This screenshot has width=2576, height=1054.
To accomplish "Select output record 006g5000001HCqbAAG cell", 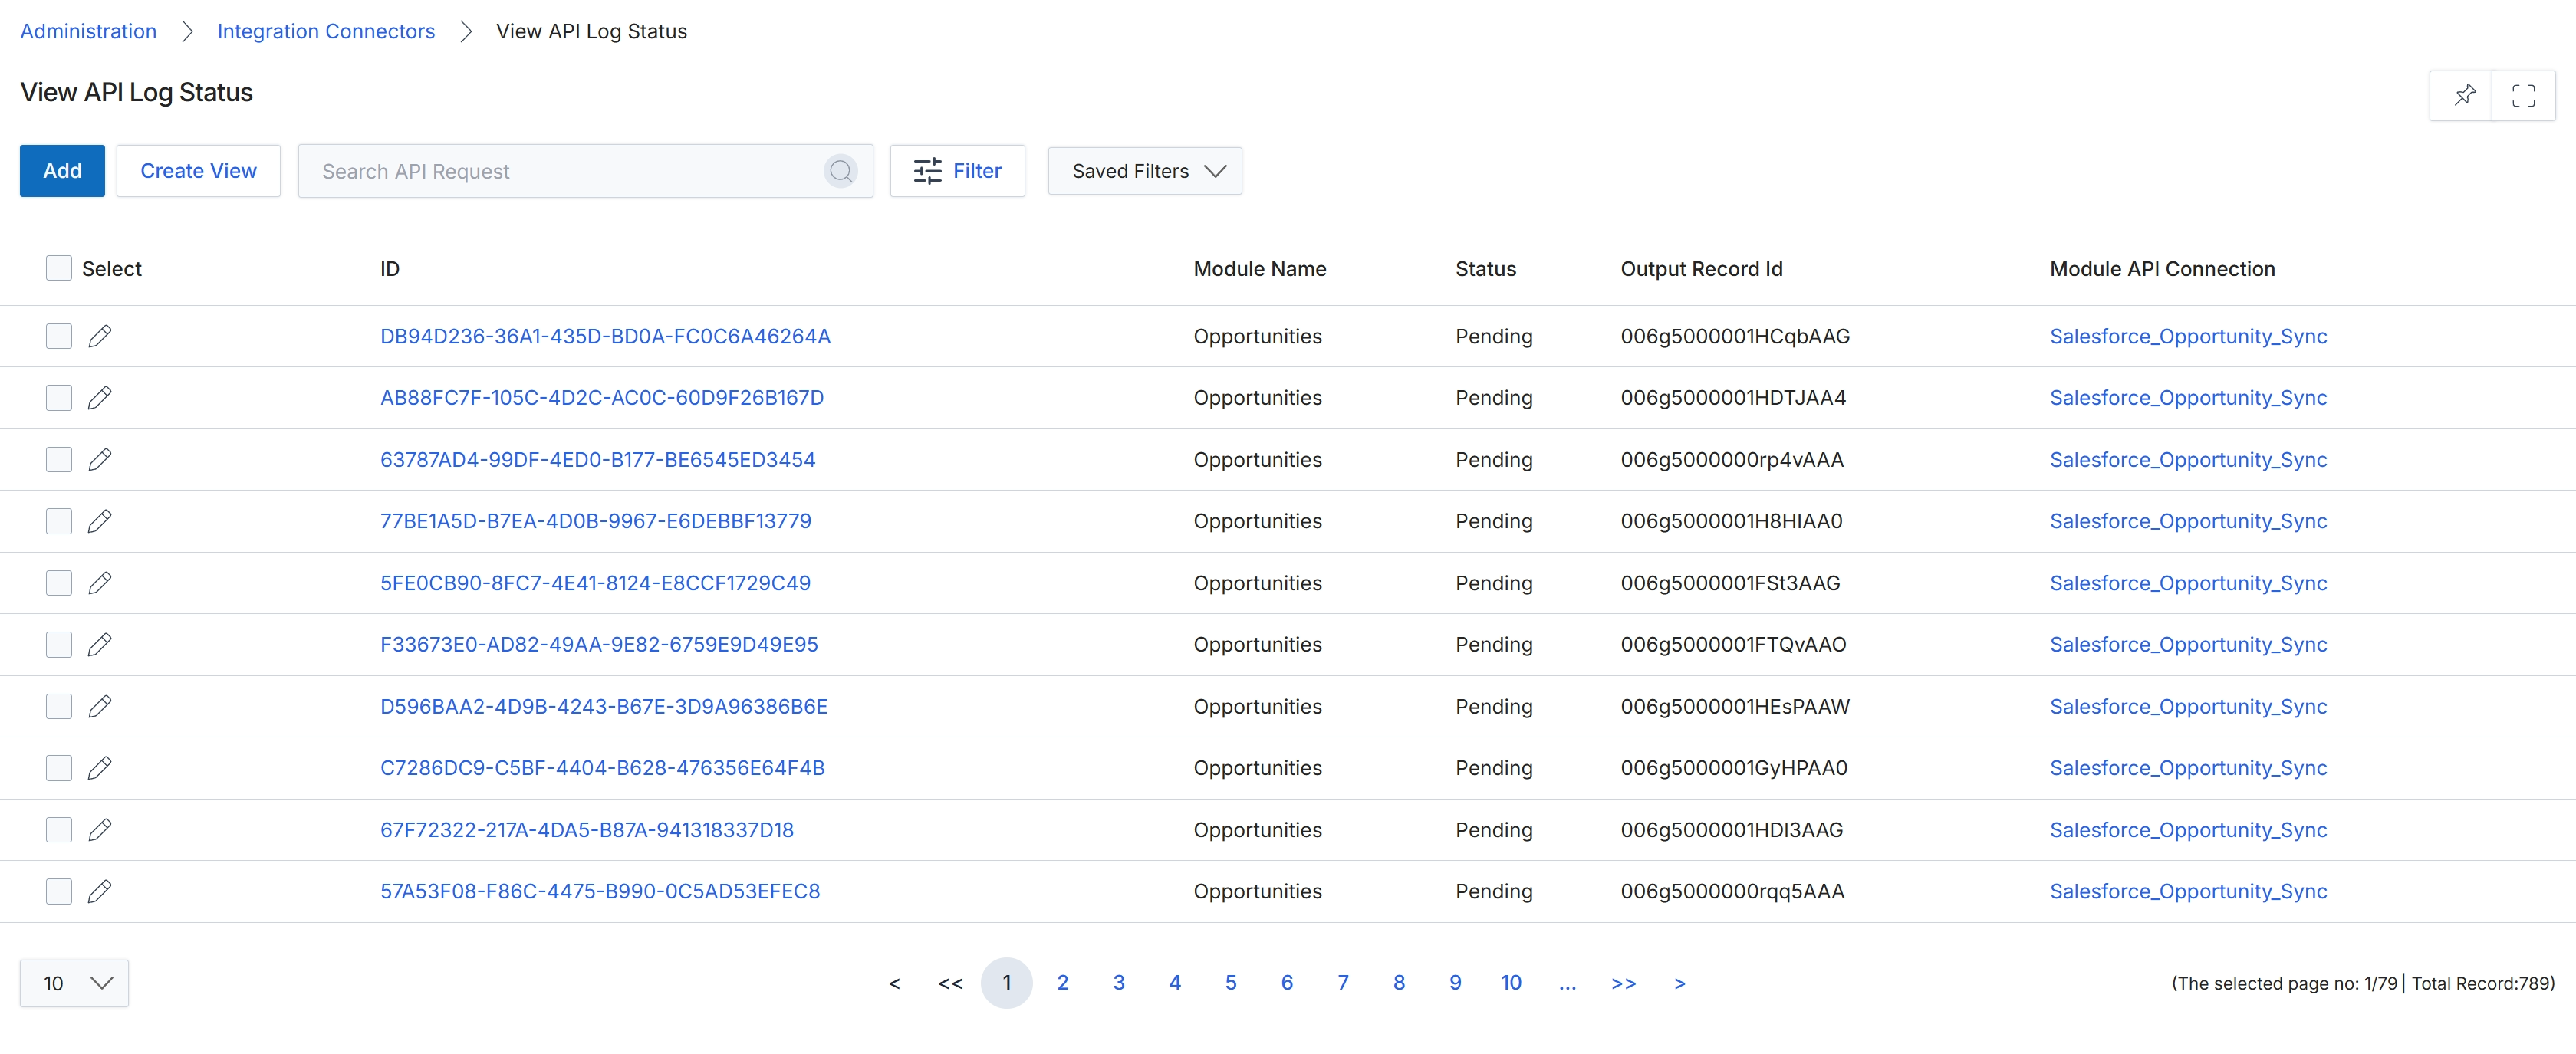I will coord(1735,336).
